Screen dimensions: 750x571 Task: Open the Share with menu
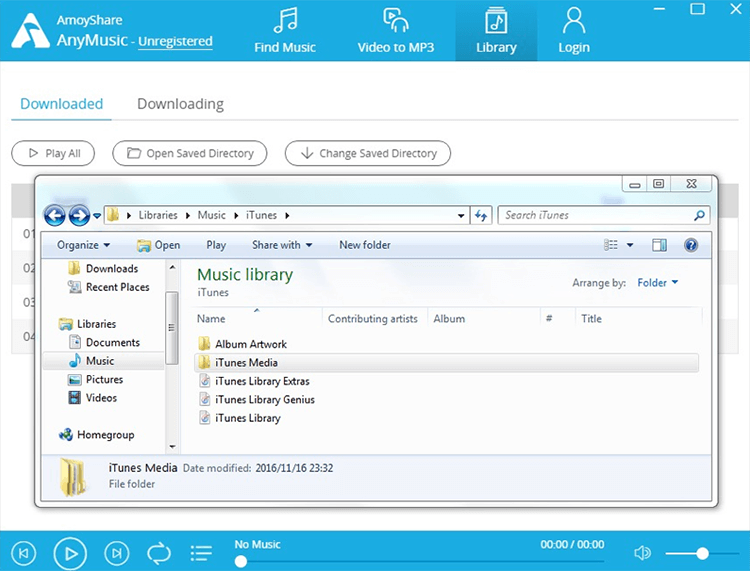tap(282, 245)
